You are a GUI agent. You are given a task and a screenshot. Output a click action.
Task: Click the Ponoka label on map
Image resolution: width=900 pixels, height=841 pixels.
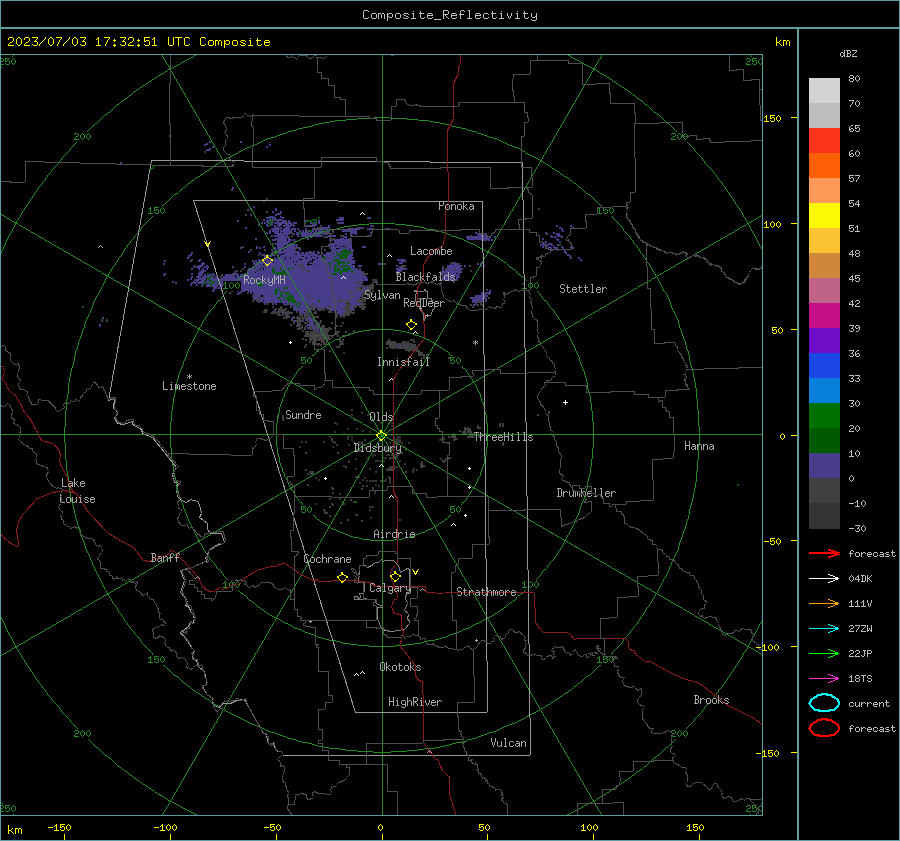(456, 206)
